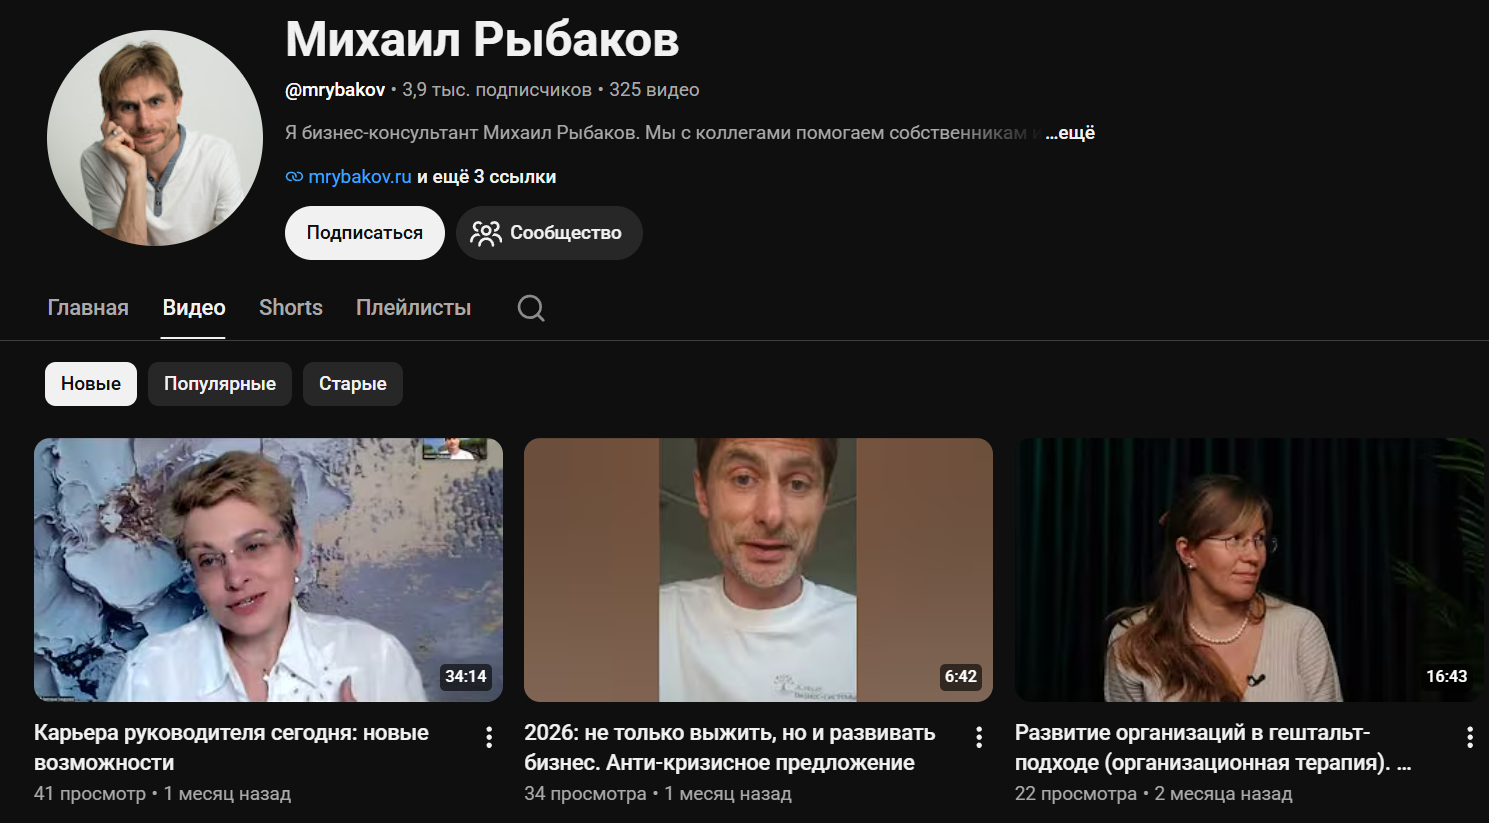Select the Новые sort chip
Image resolution: width=1489 pixels, height=823 pixels.
pos(91,384)
